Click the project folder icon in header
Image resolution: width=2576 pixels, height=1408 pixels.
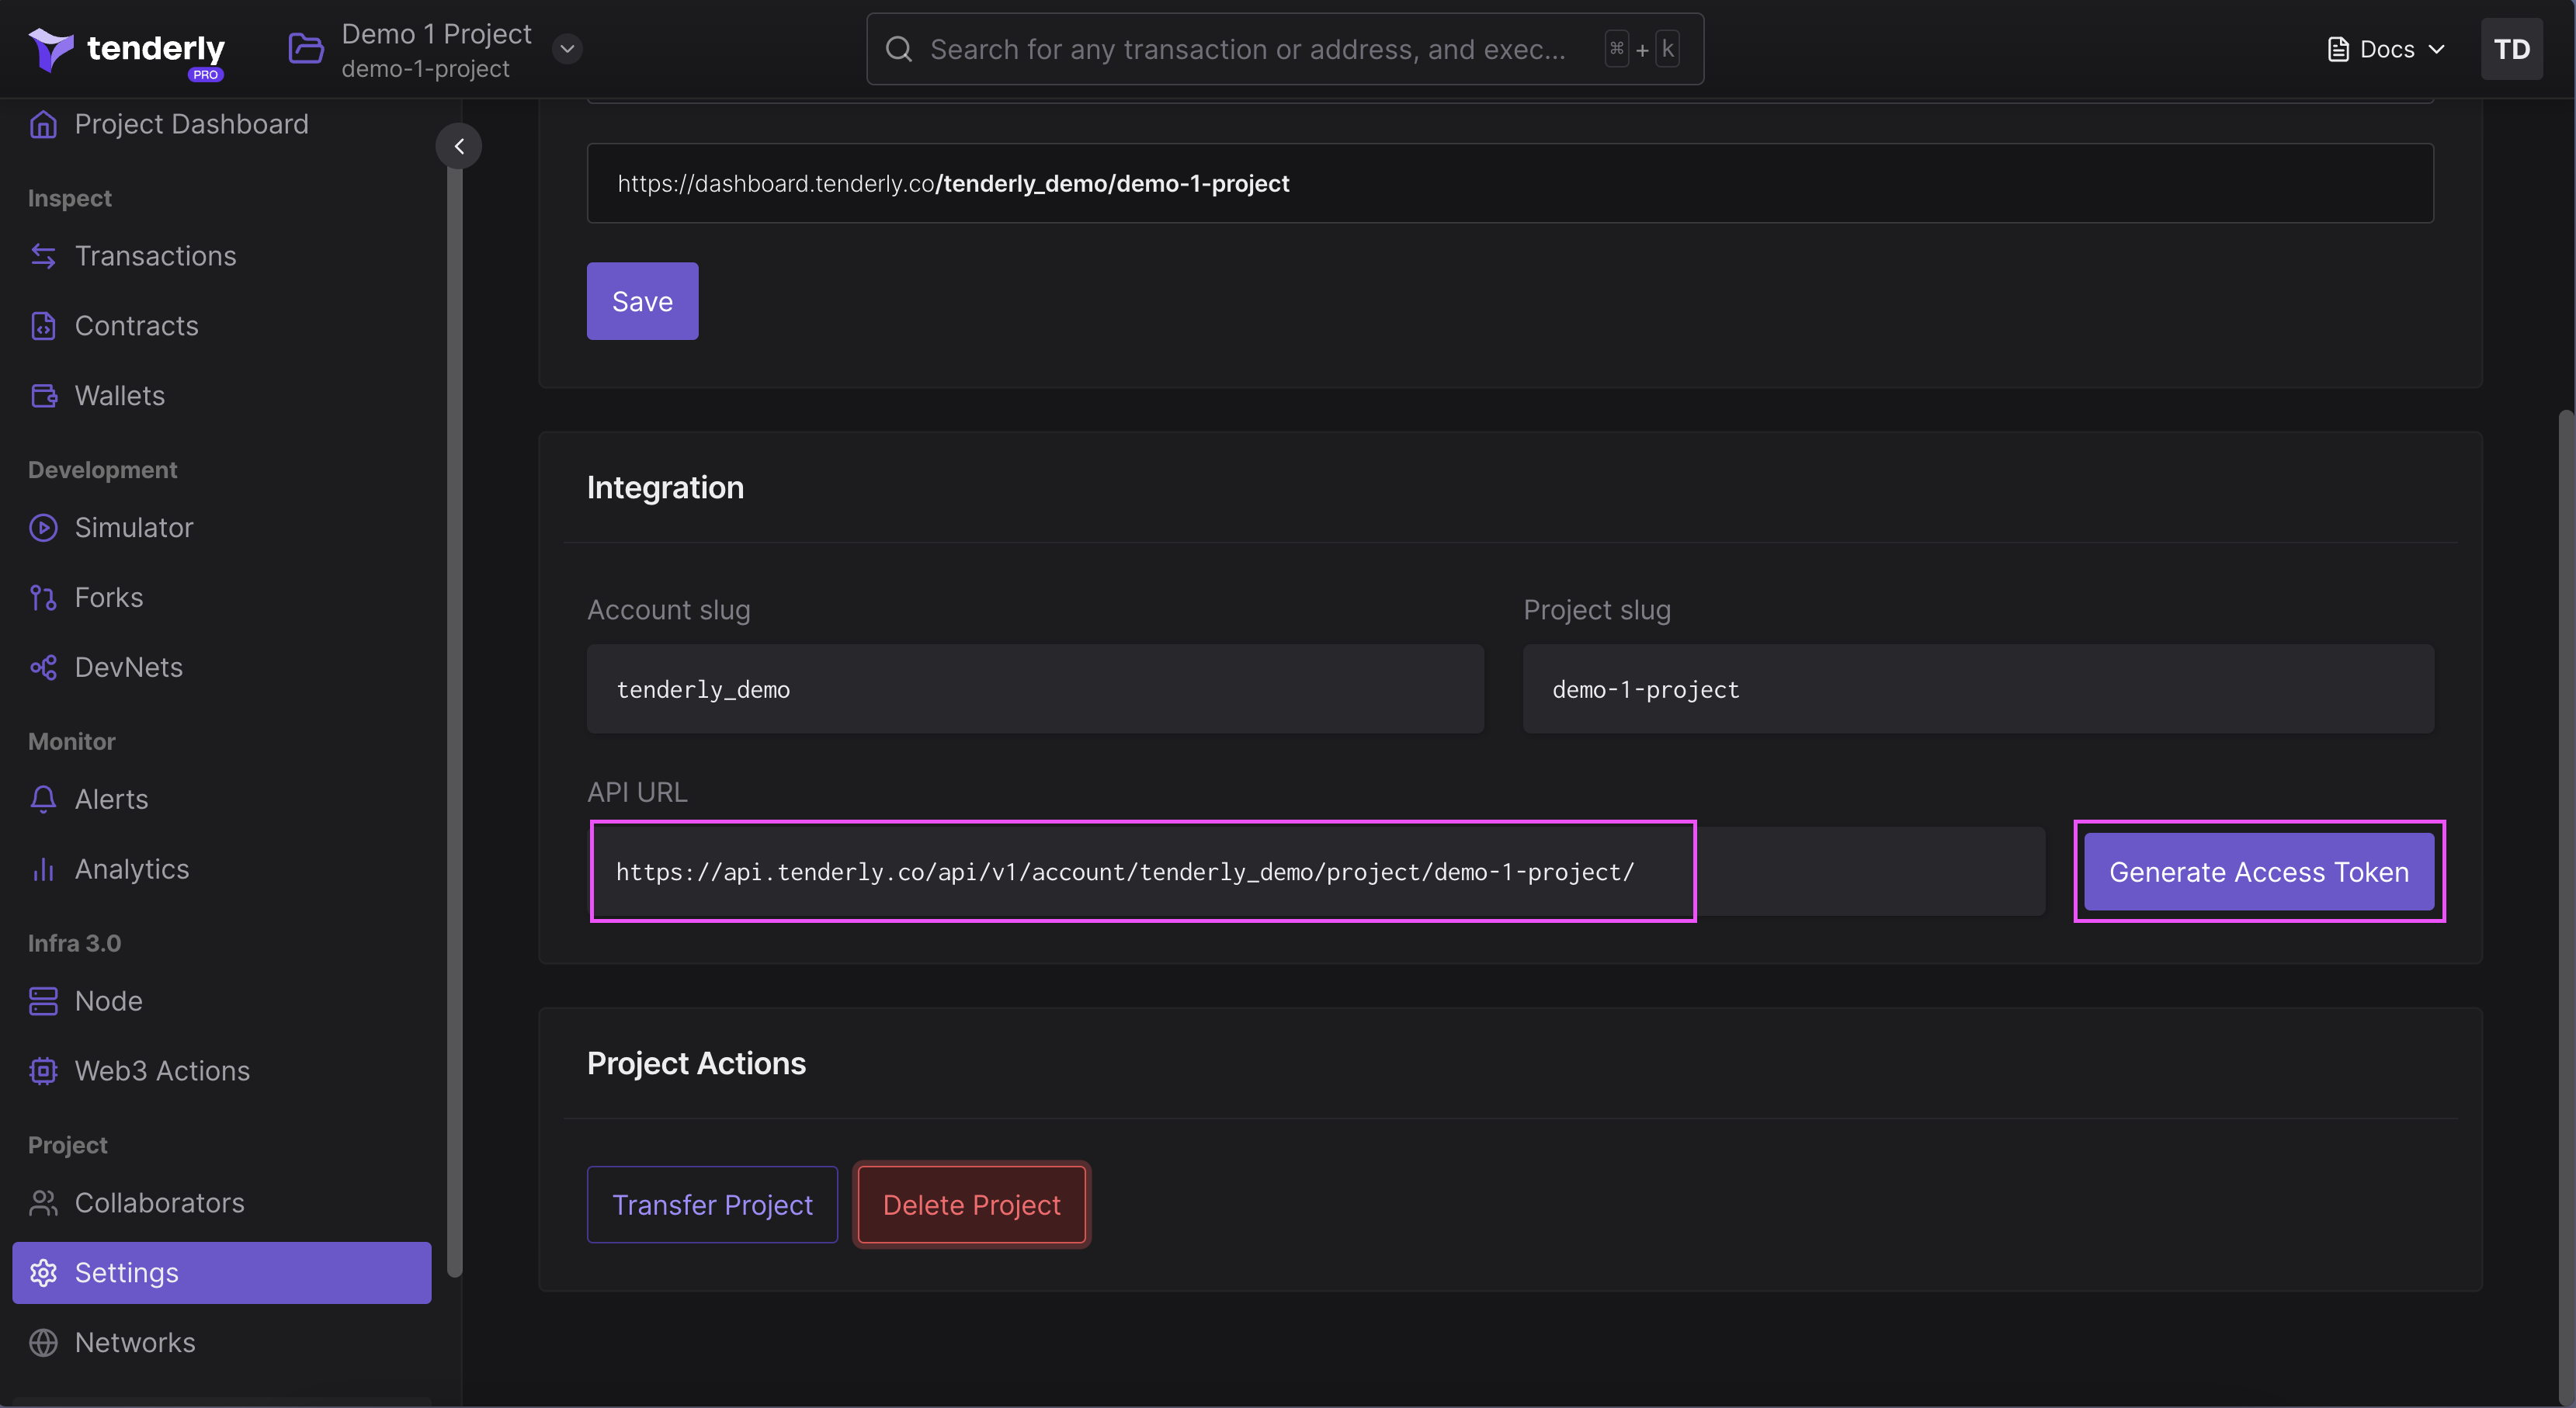[x=306, y=49]
